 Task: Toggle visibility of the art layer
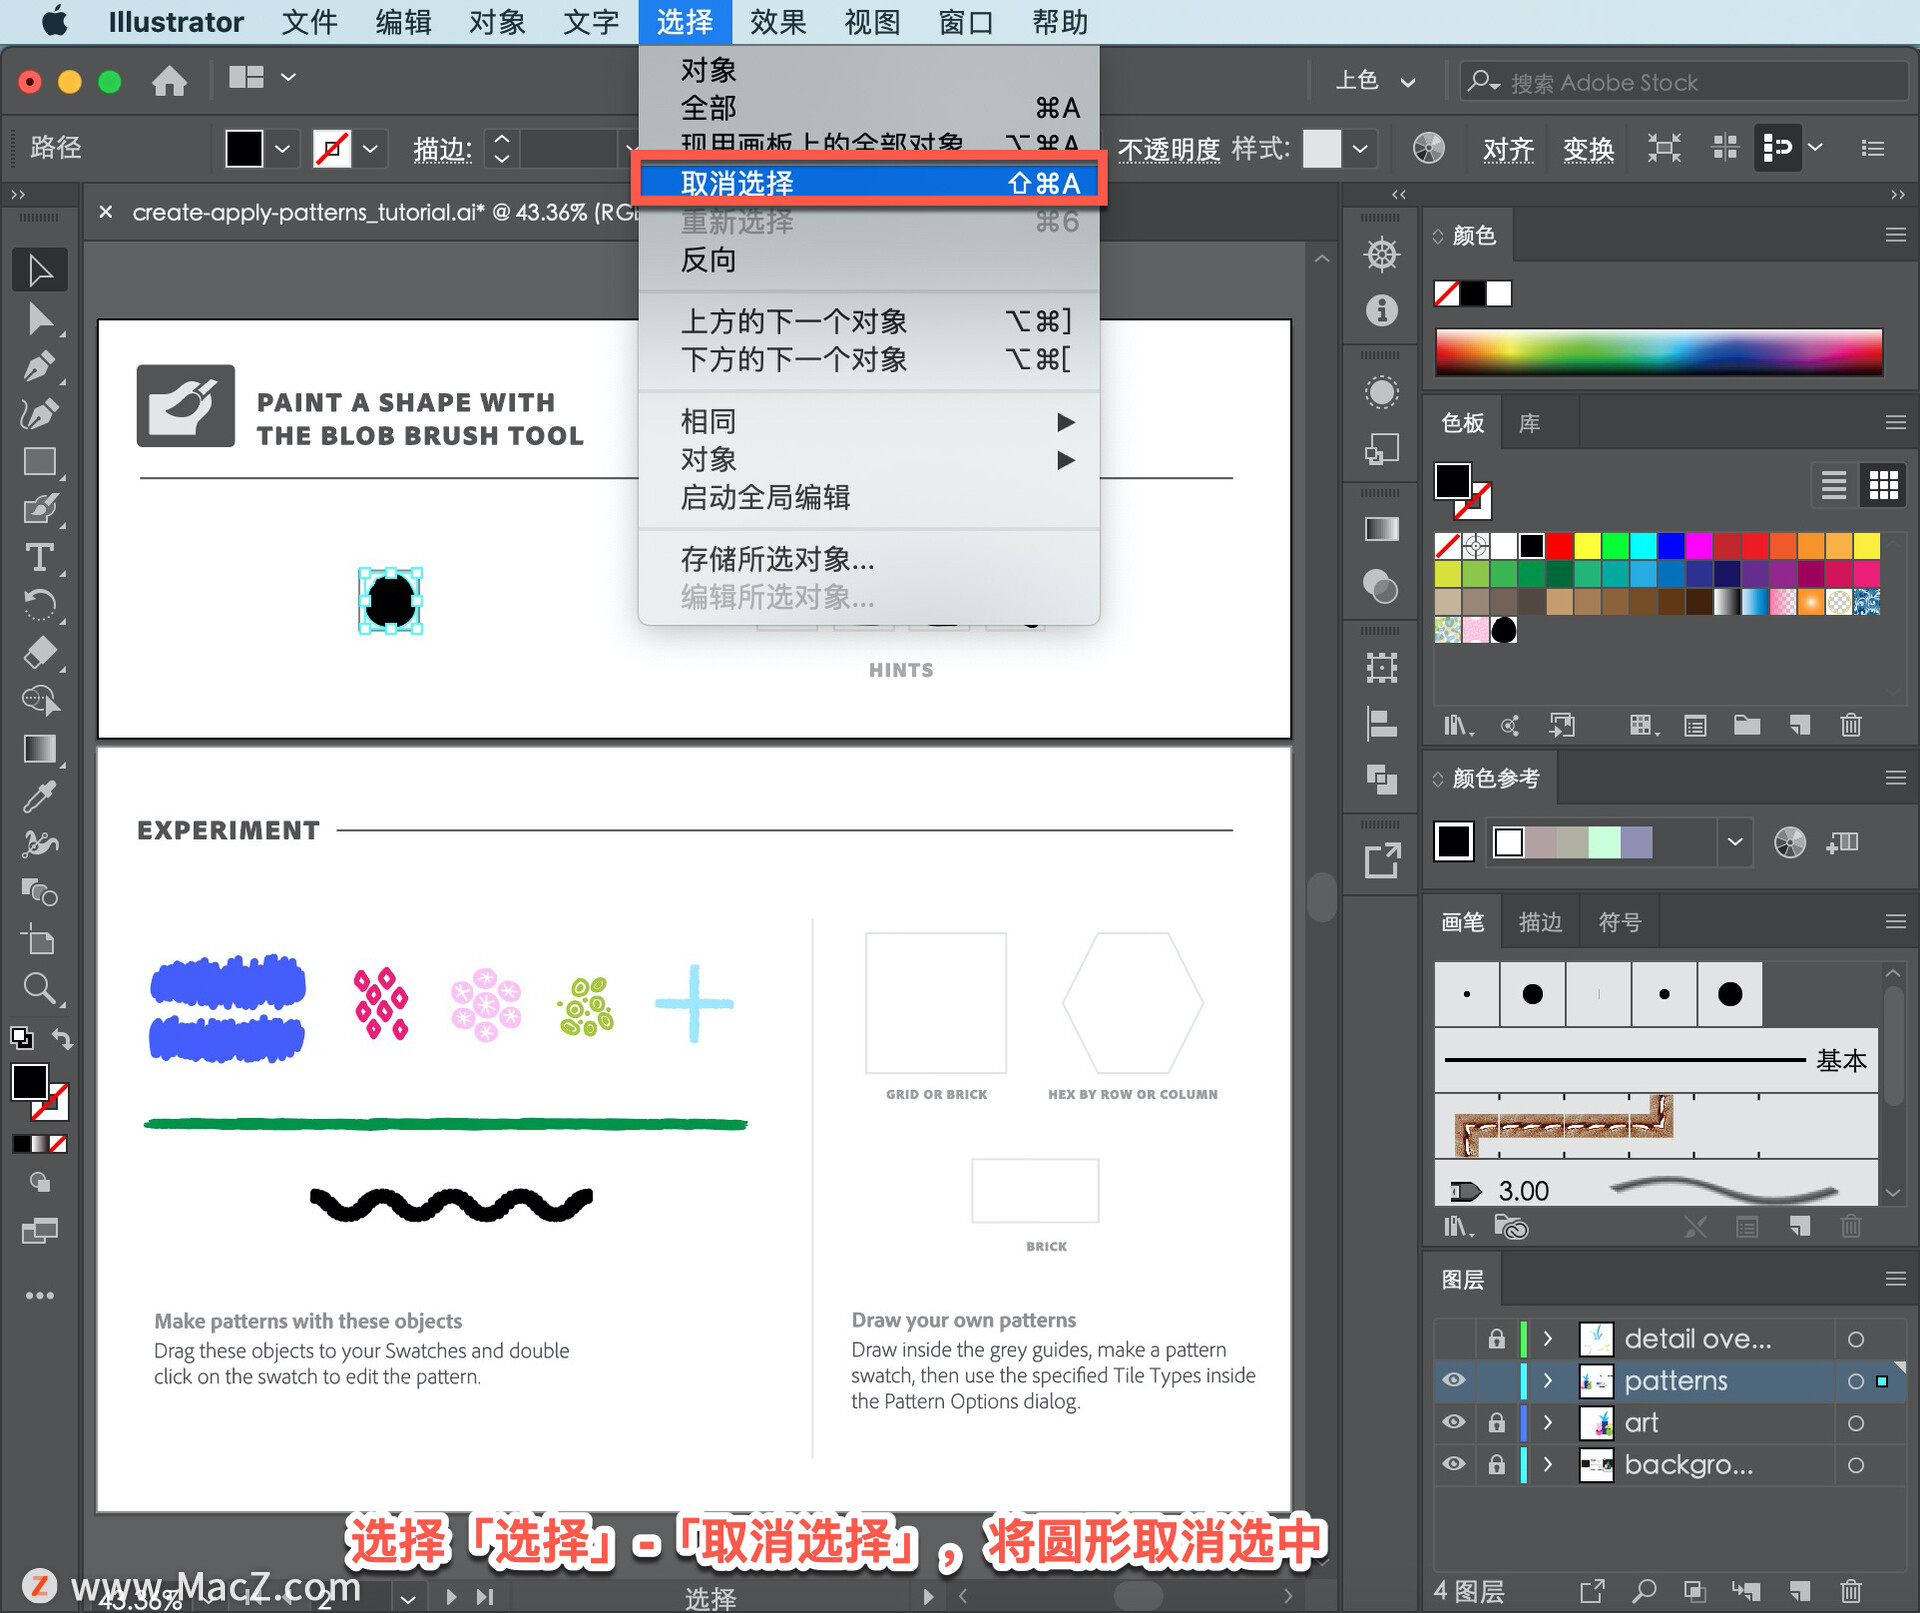(x=1453, y=1422)
